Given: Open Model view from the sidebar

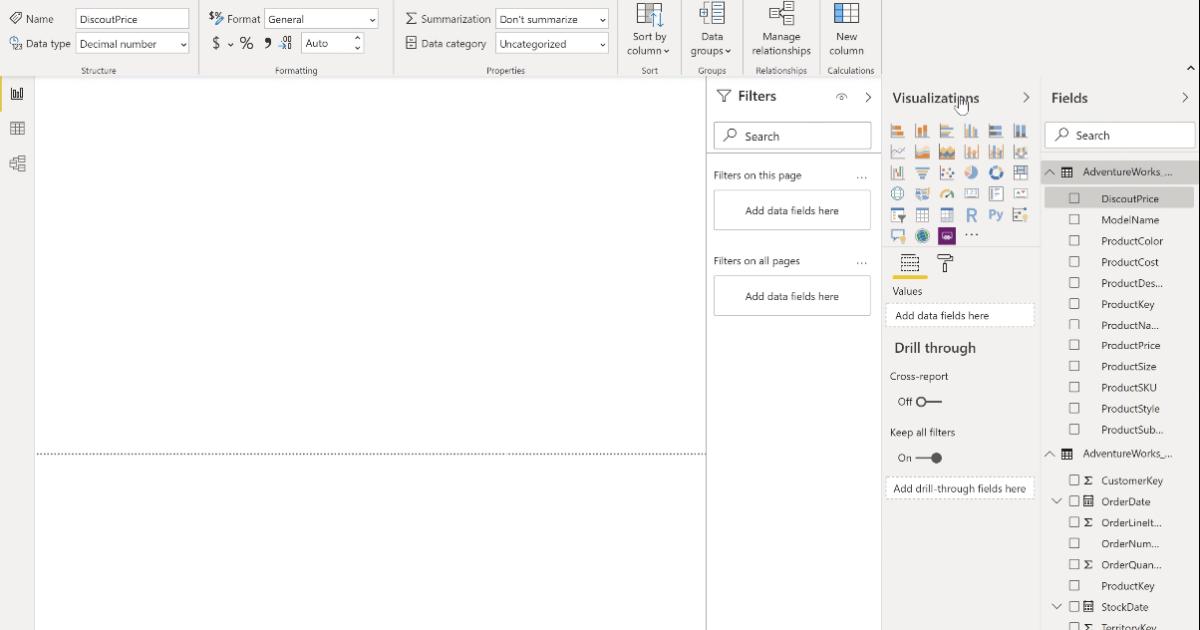Looking at the screenshot, I should (16, 163).
